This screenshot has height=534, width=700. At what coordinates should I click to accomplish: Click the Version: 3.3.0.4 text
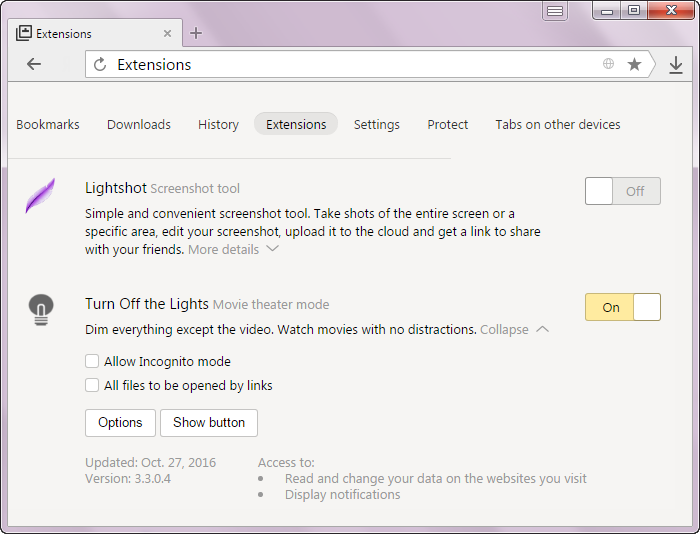pos(128,479)
